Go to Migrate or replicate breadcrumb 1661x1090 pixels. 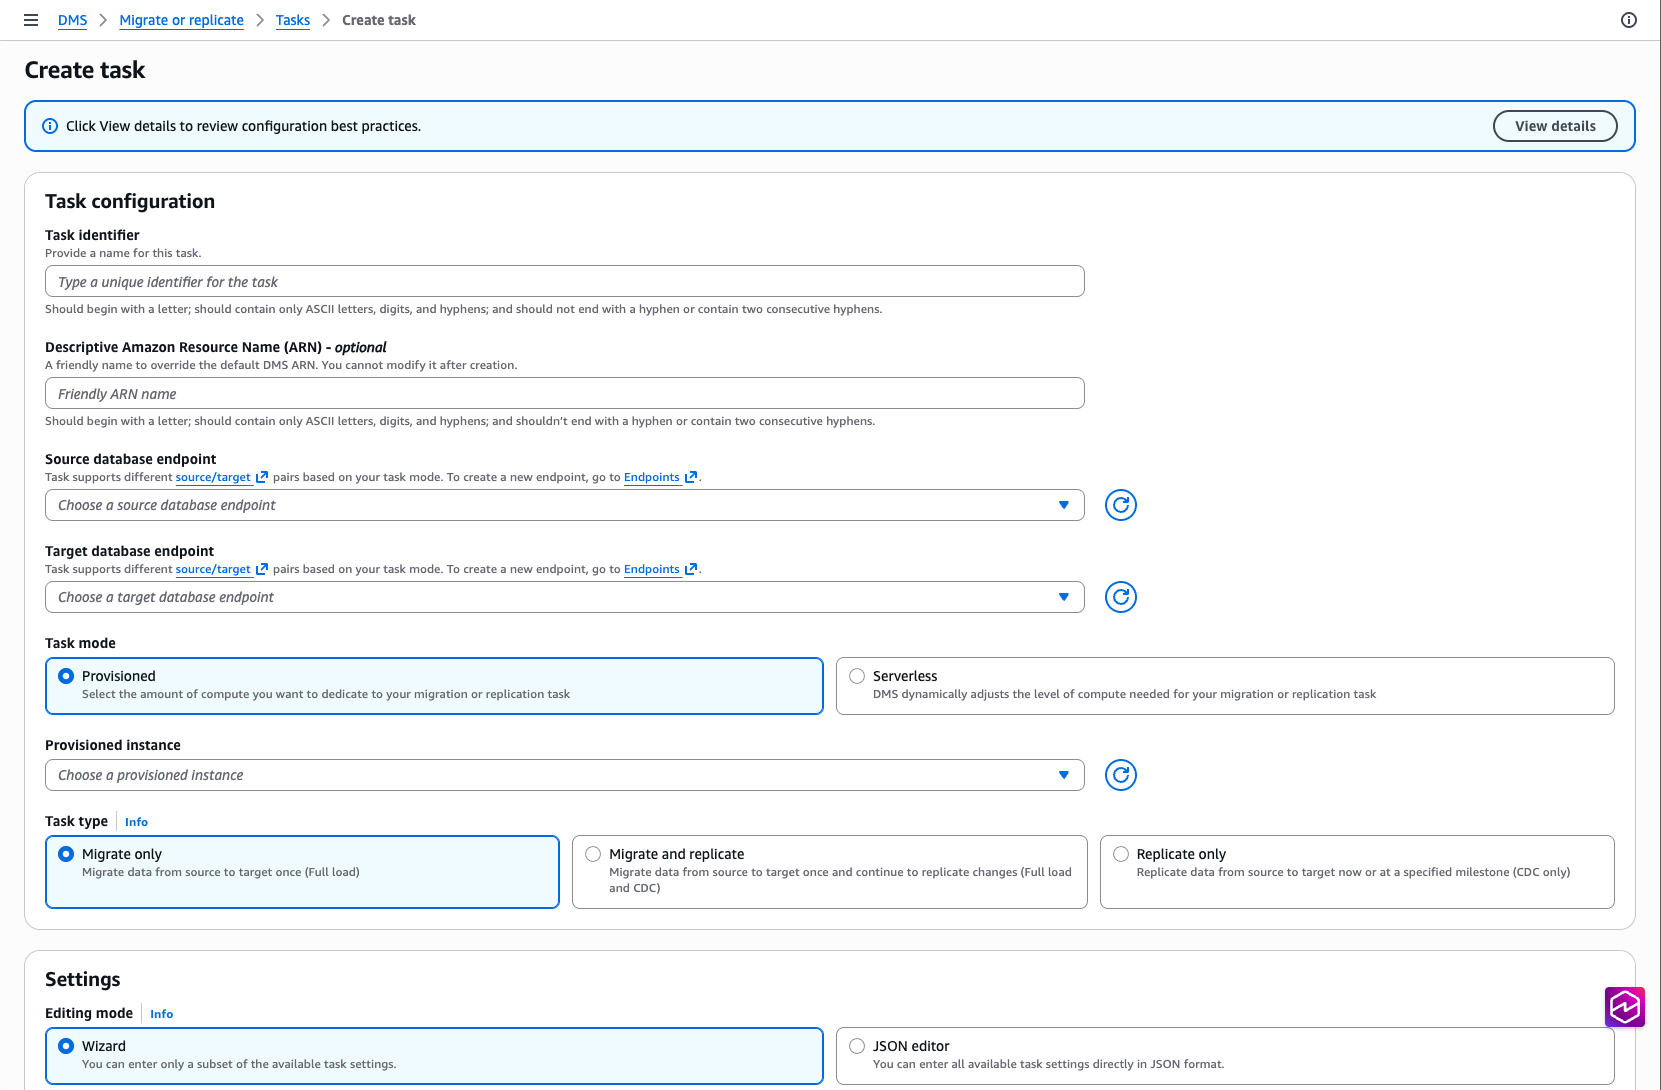[181, 20]
